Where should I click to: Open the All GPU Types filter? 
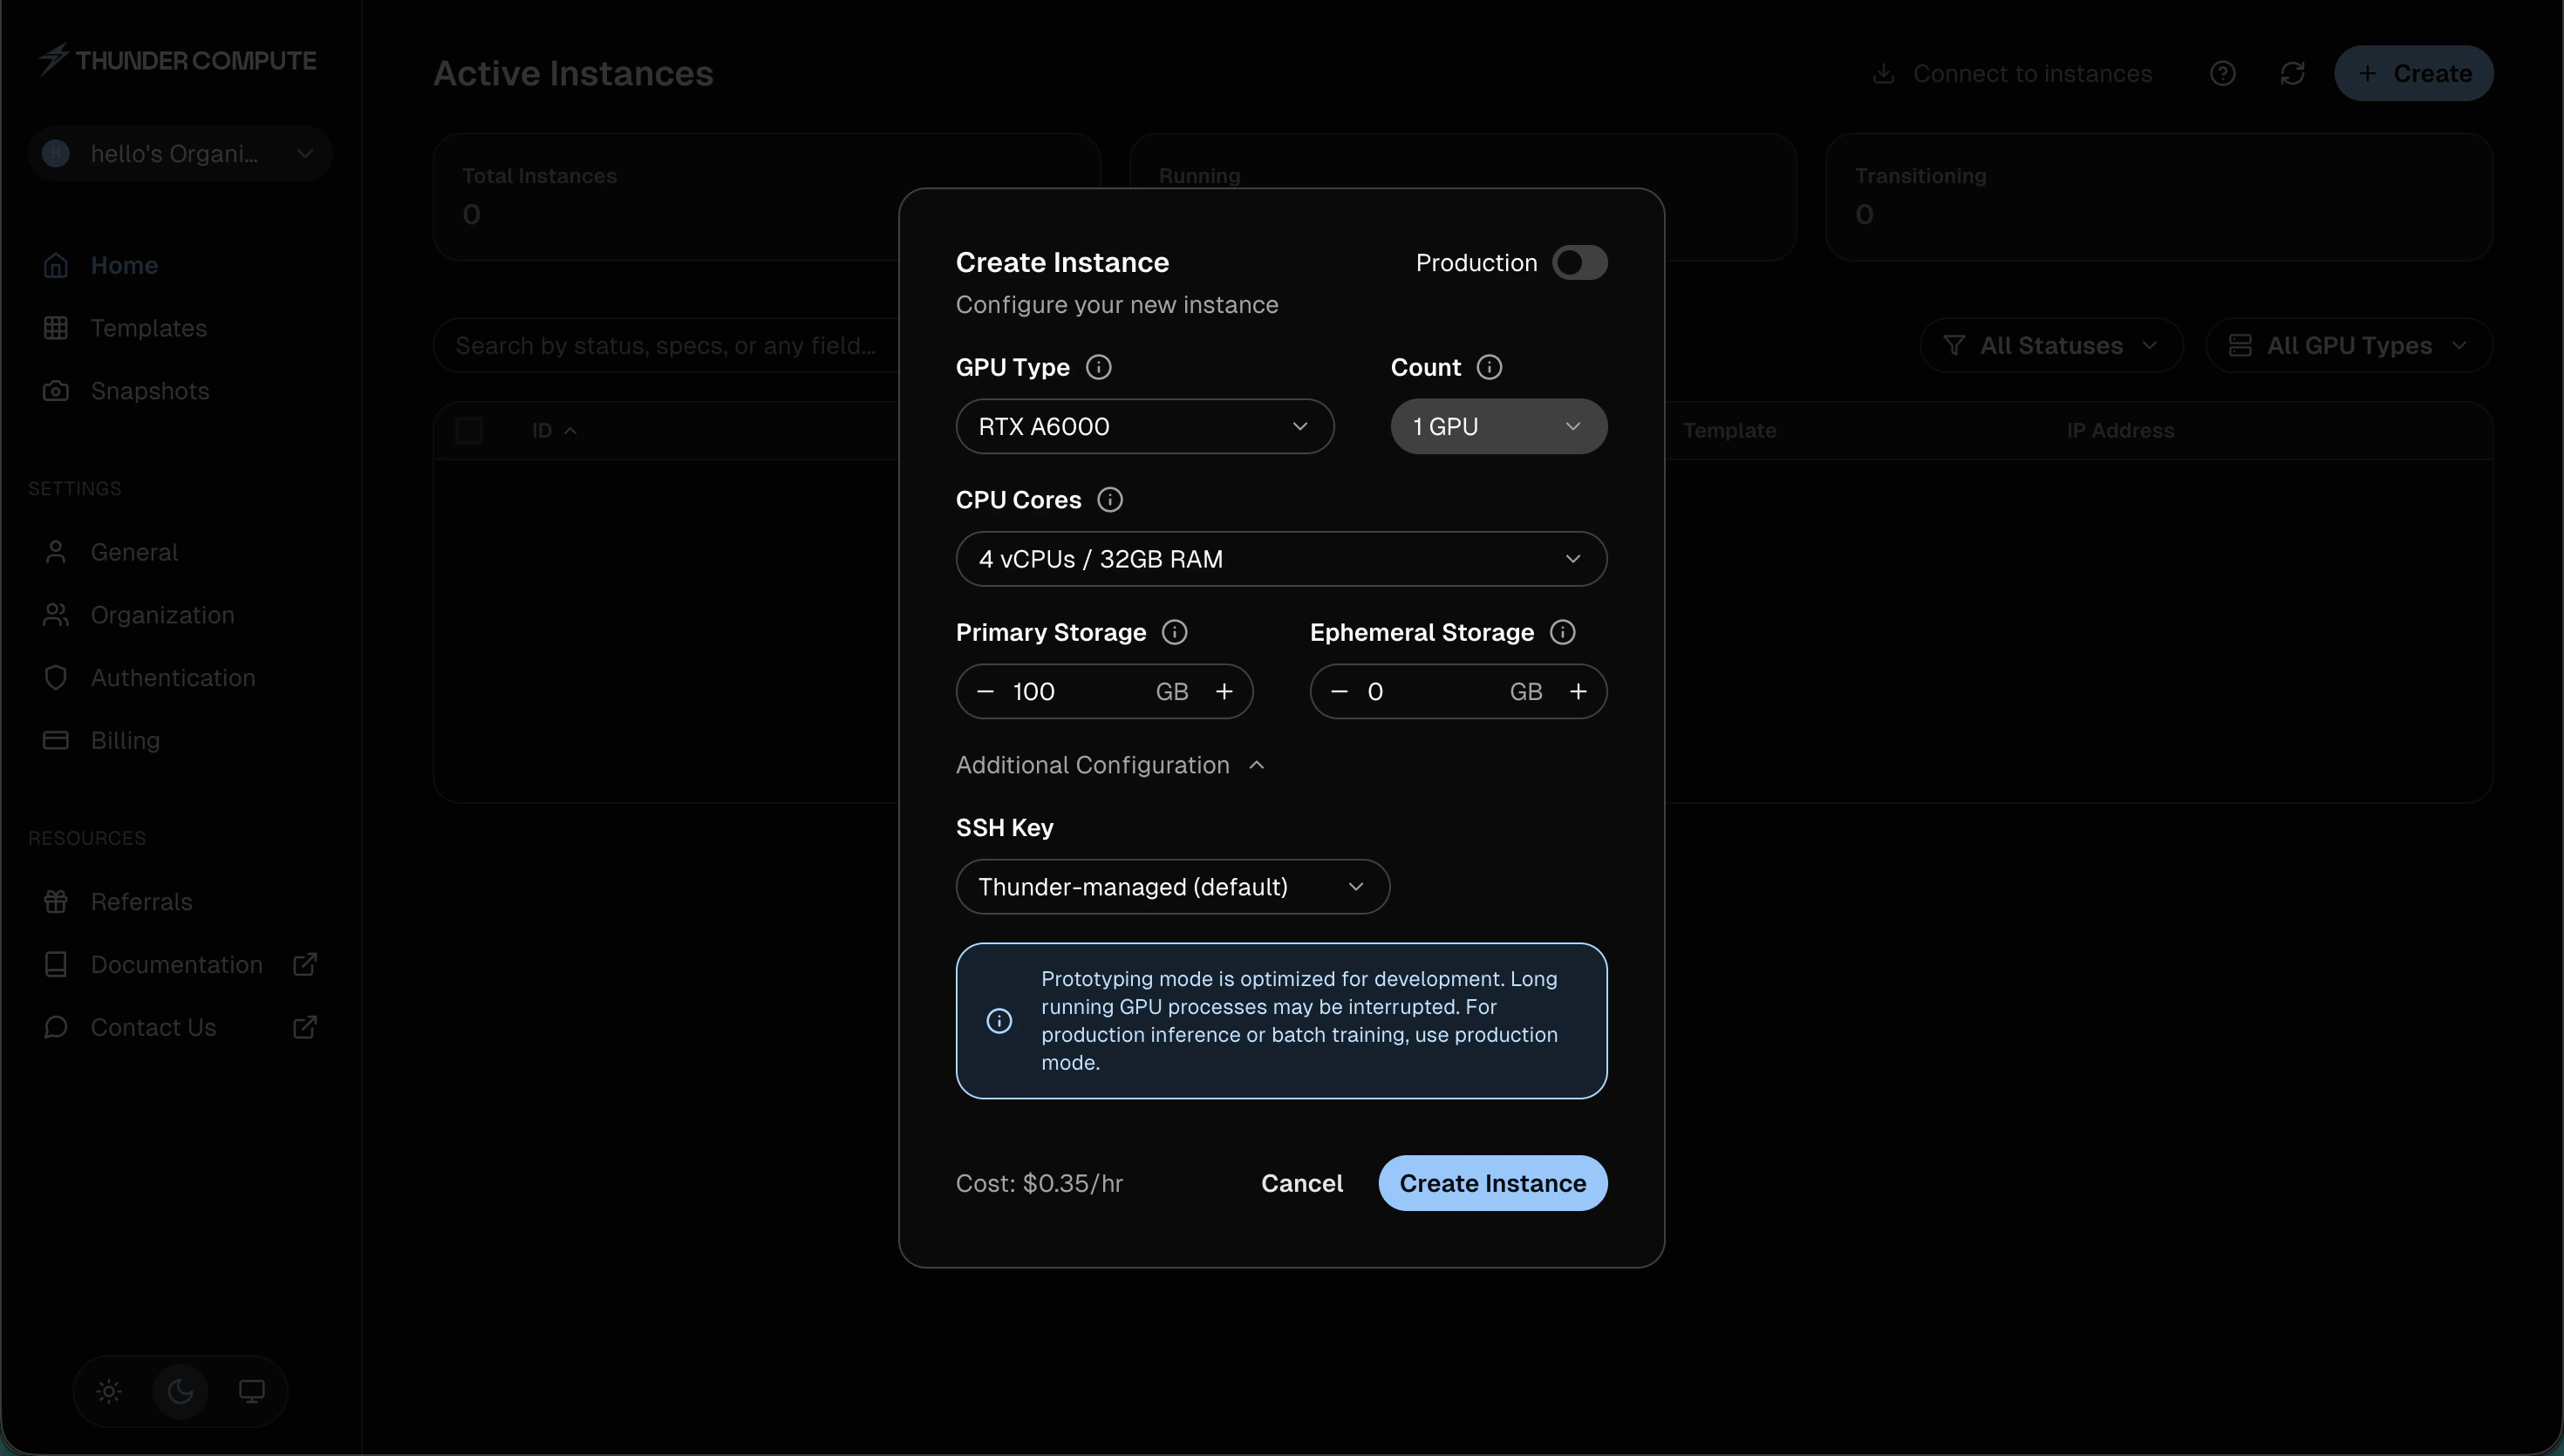(2349, 346)
